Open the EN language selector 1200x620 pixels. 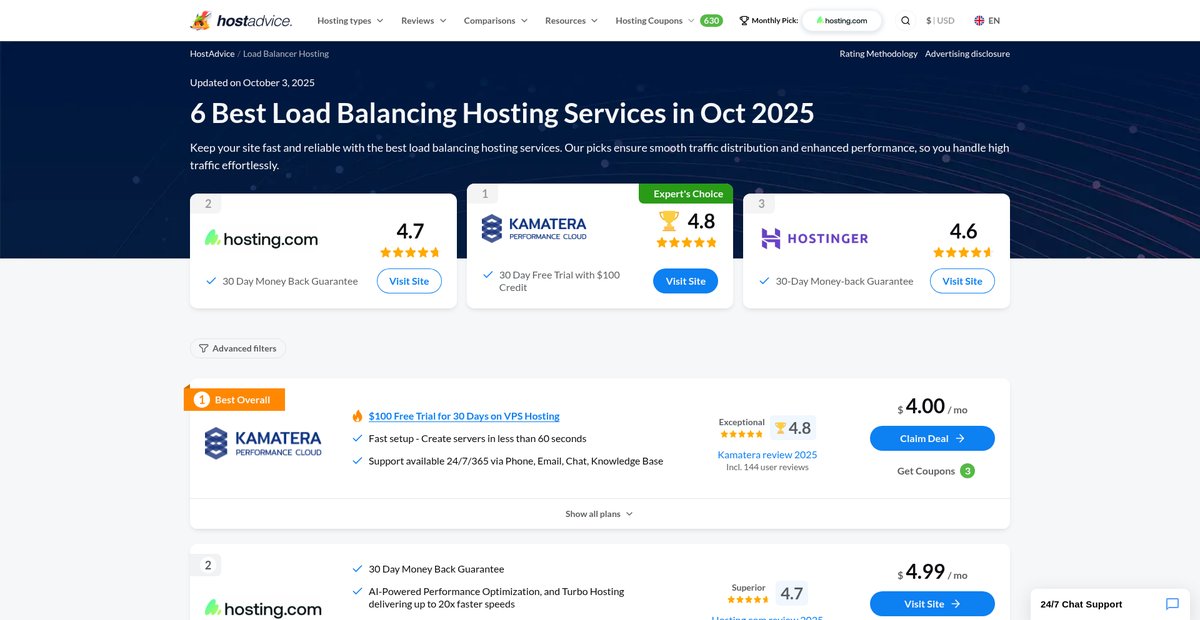tap(986, 20)
